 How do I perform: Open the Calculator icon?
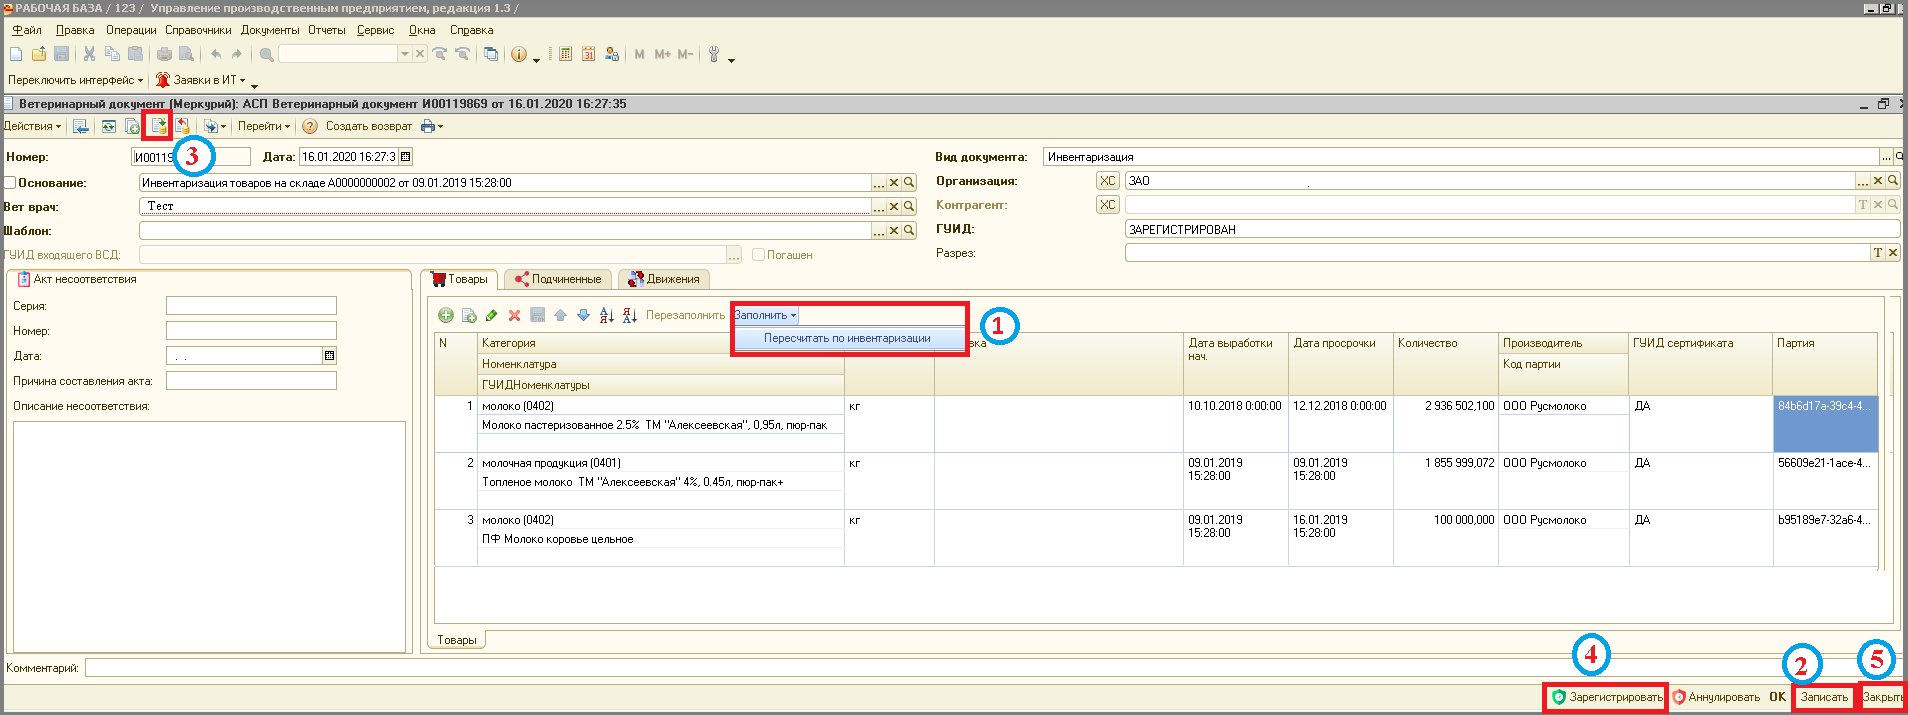[565, 54]
